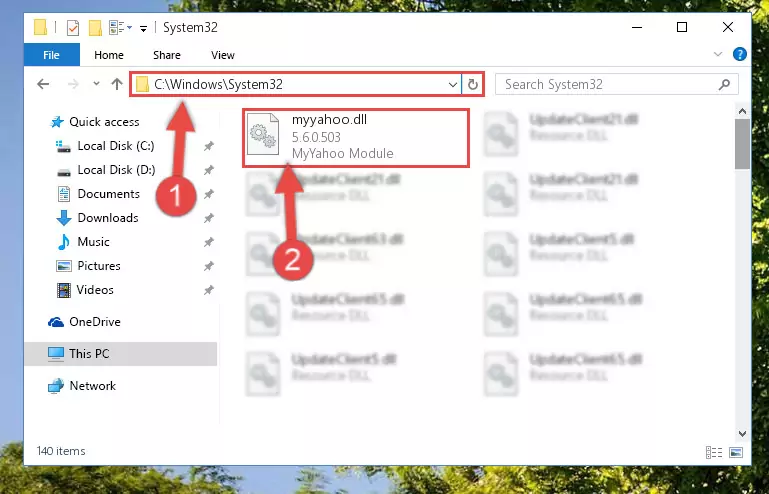Refresh the System32 folder
Image resolution: width=769 pixels, height=494 pixels.
click(473, 84)
